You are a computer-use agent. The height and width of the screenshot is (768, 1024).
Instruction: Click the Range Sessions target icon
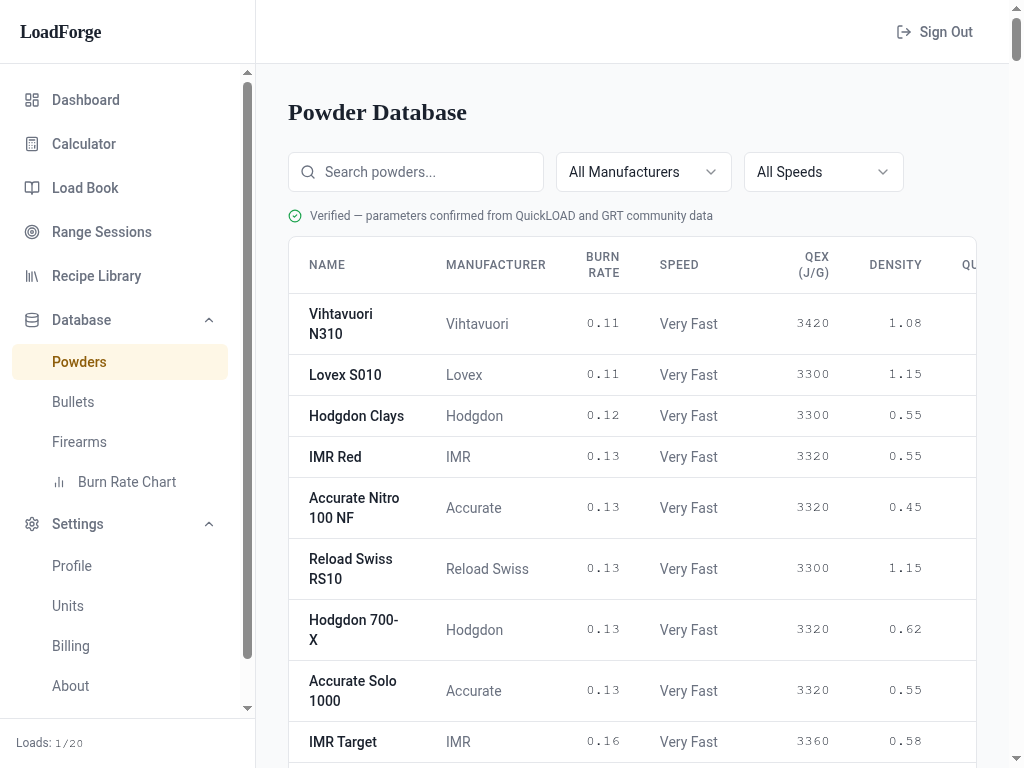[32, 232]
